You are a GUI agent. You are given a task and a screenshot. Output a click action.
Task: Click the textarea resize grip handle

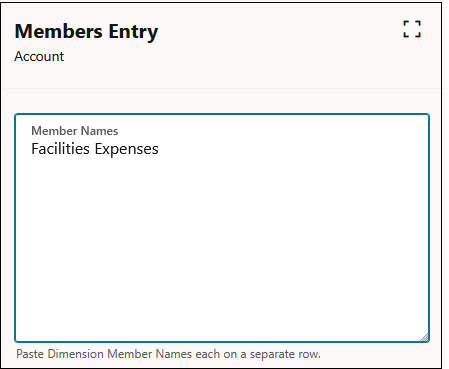click(x=425, y=338)
